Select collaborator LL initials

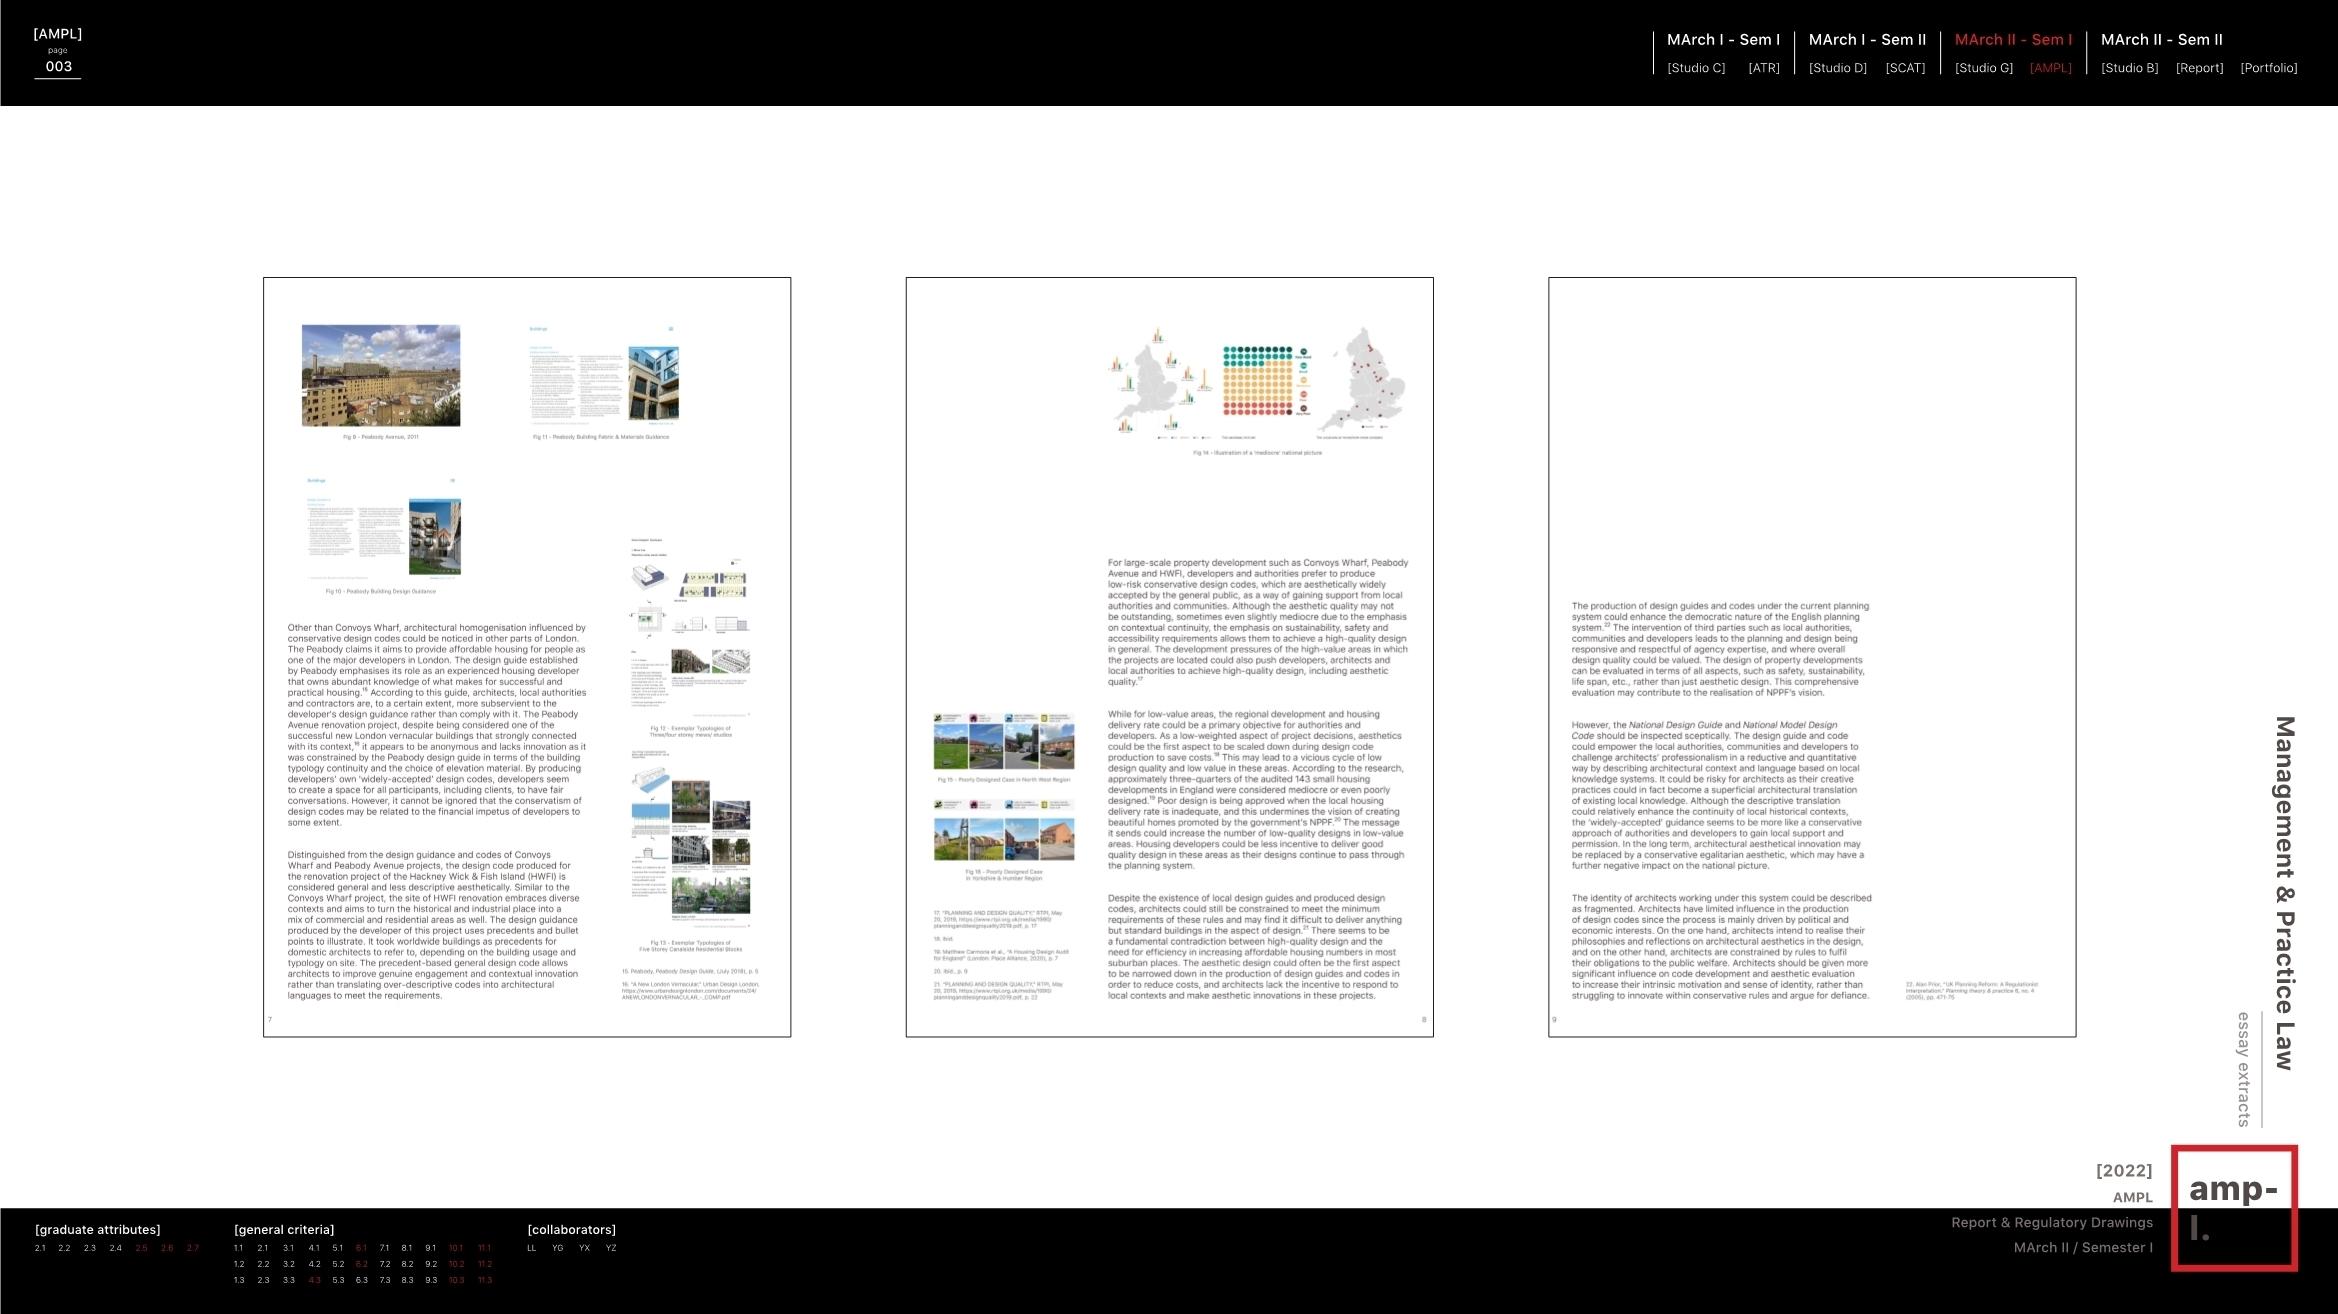(x=531, y=1248)
